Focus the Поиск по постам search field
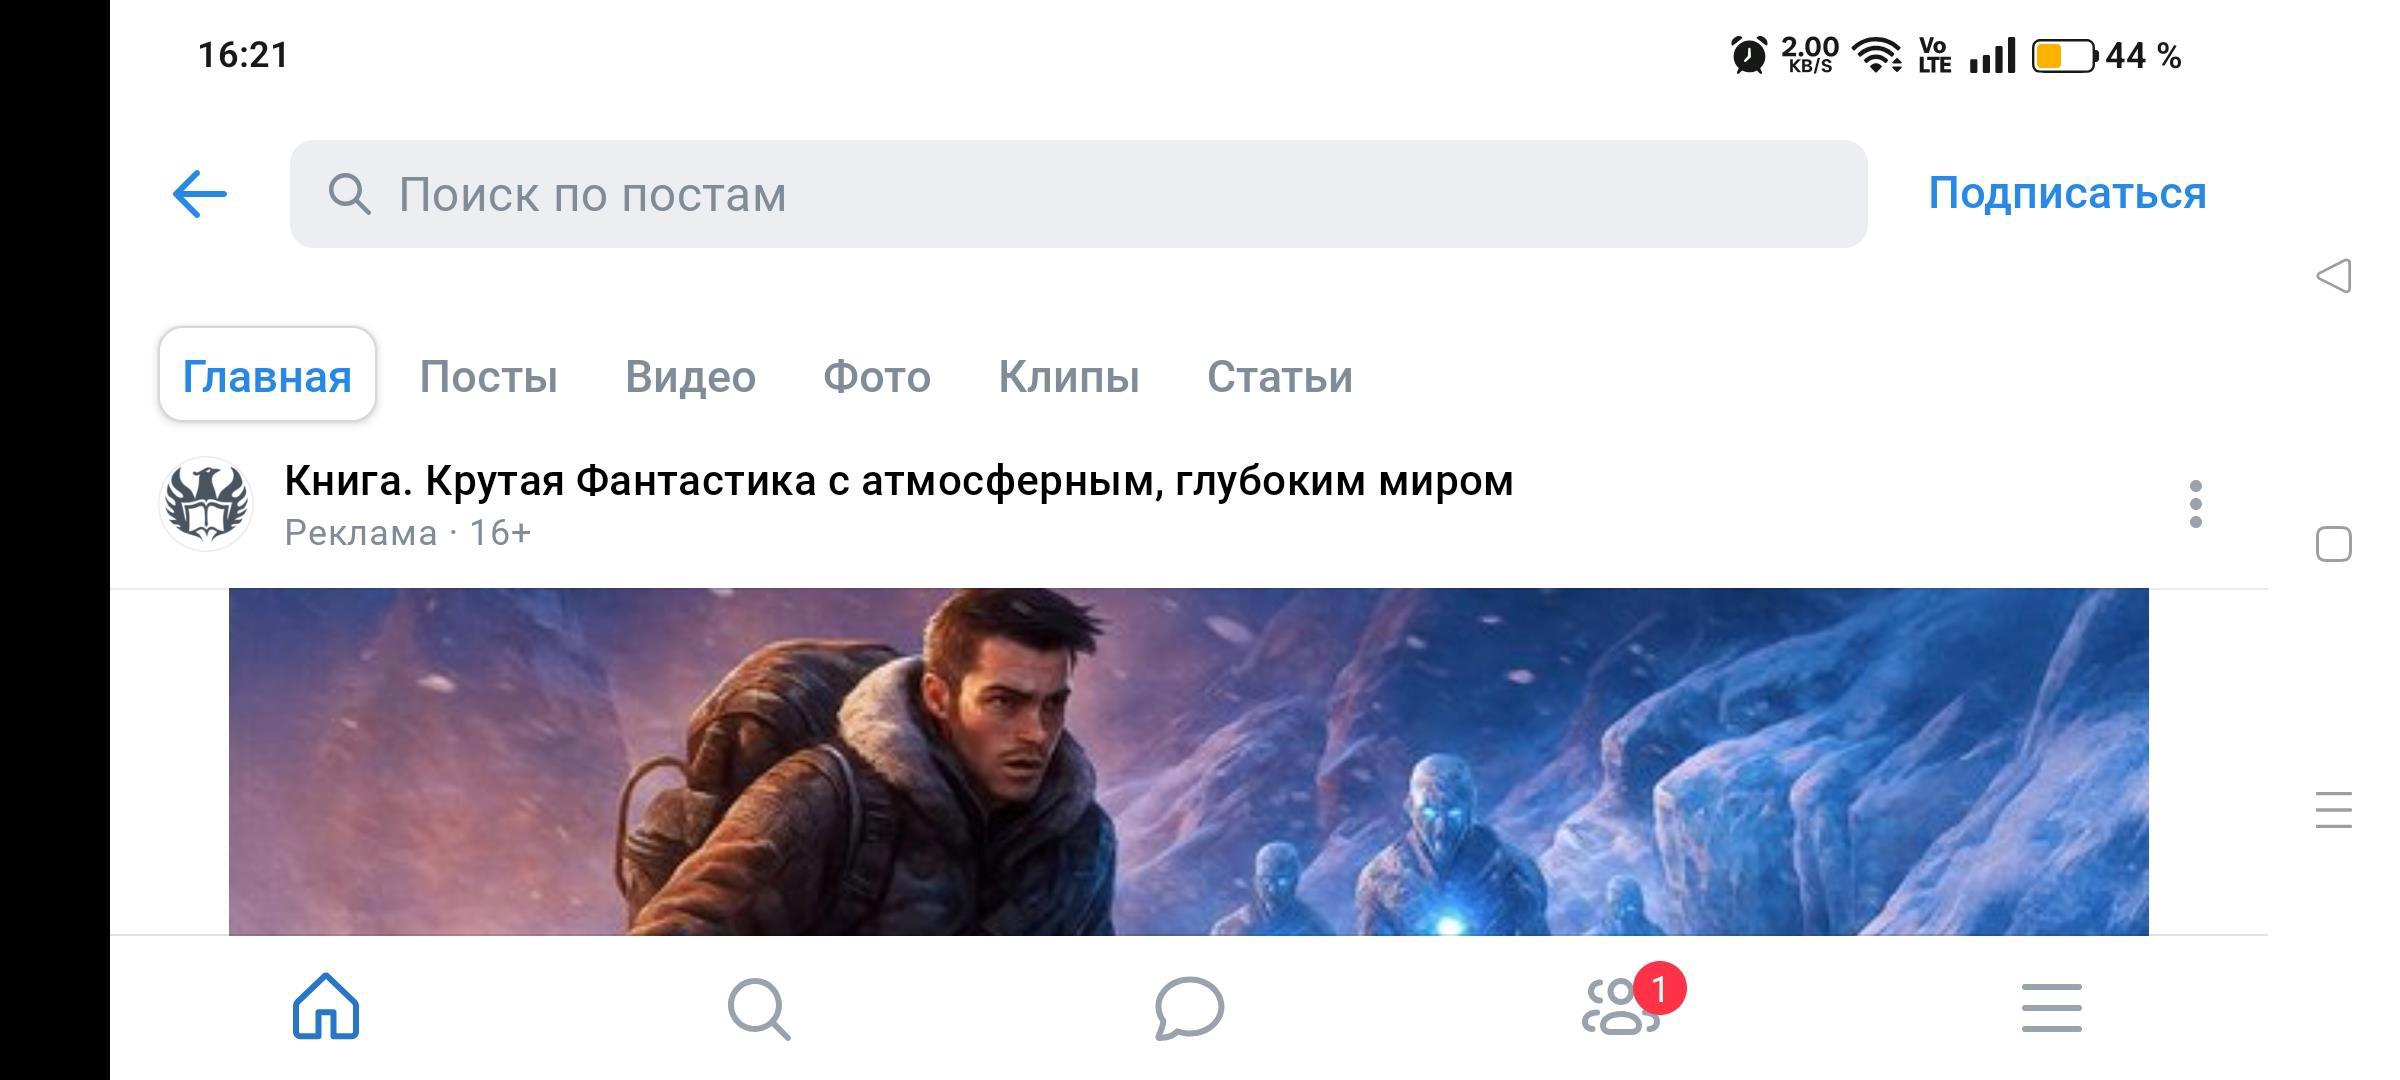This screenshot has height=1080, width=2400. pos(1078,194)
